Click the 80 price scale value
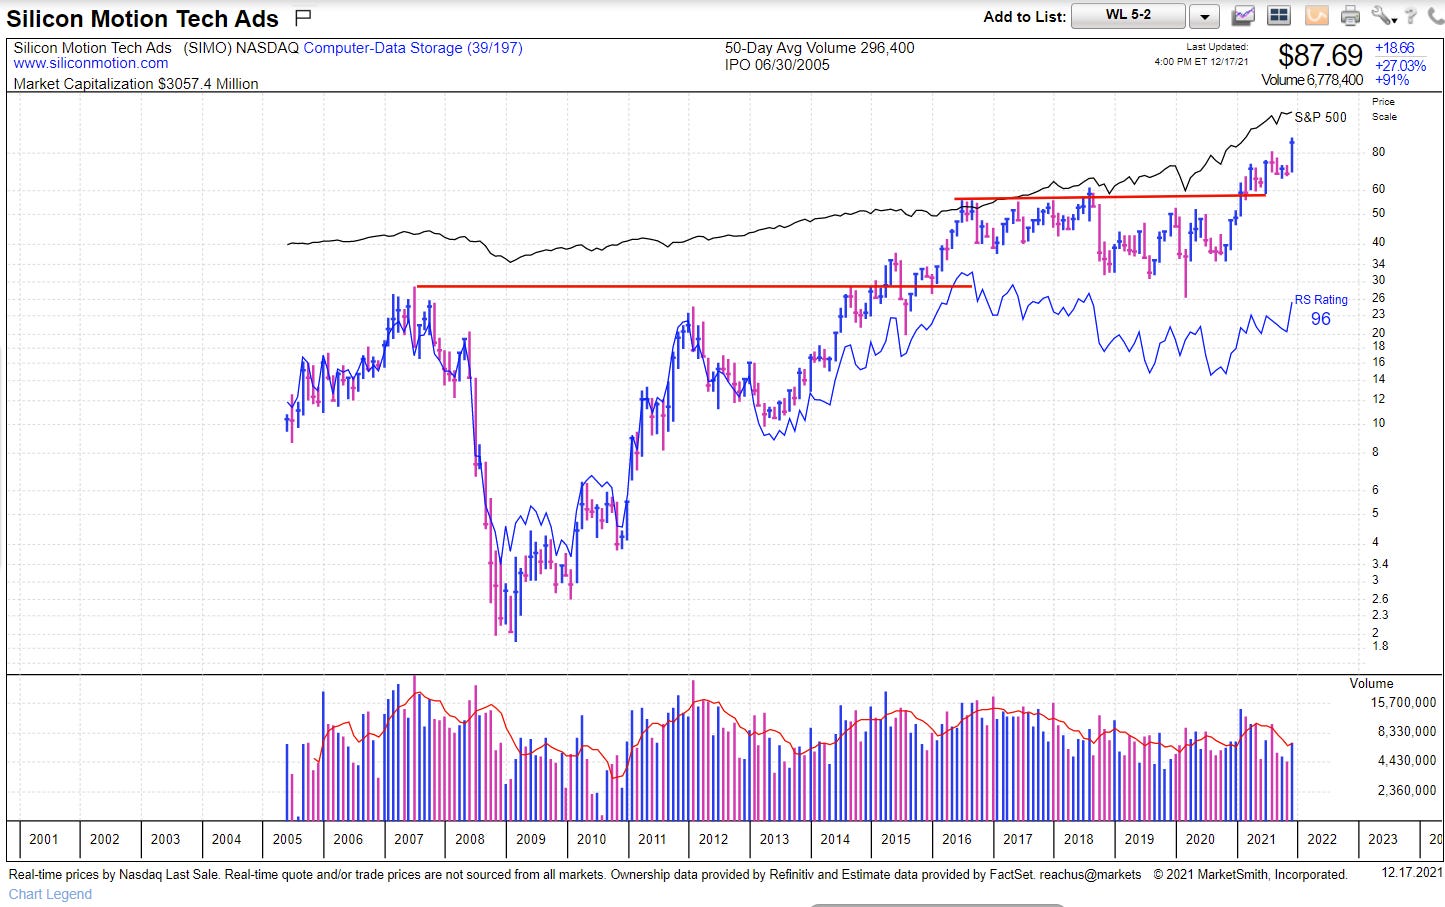Viewport: 1445px width, 907px height. (x=1379, y=152)
